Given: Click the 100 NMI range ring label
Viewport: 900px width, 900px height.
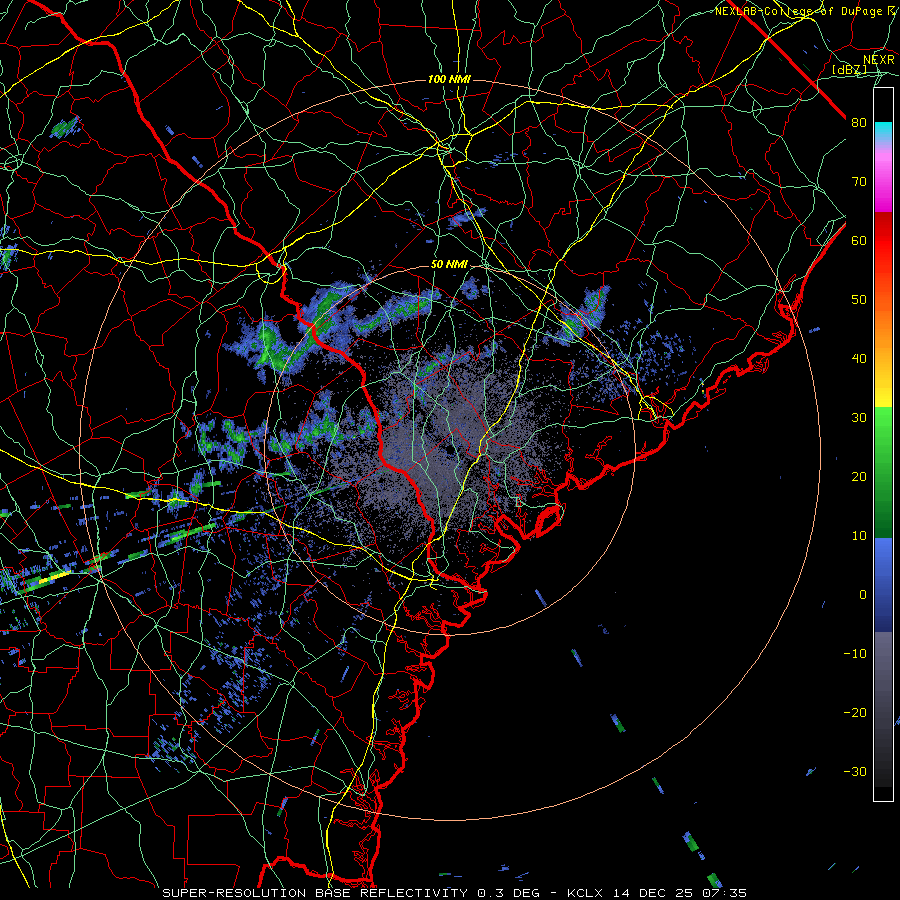Looking at the screenshot, I should [x=449, y=79].
